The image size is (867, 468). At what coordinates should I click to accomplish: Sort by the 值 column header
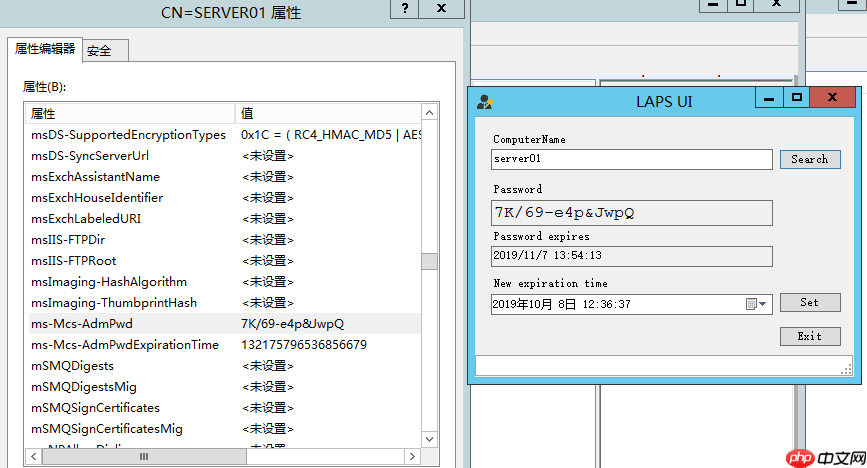[x=328, y=113]
